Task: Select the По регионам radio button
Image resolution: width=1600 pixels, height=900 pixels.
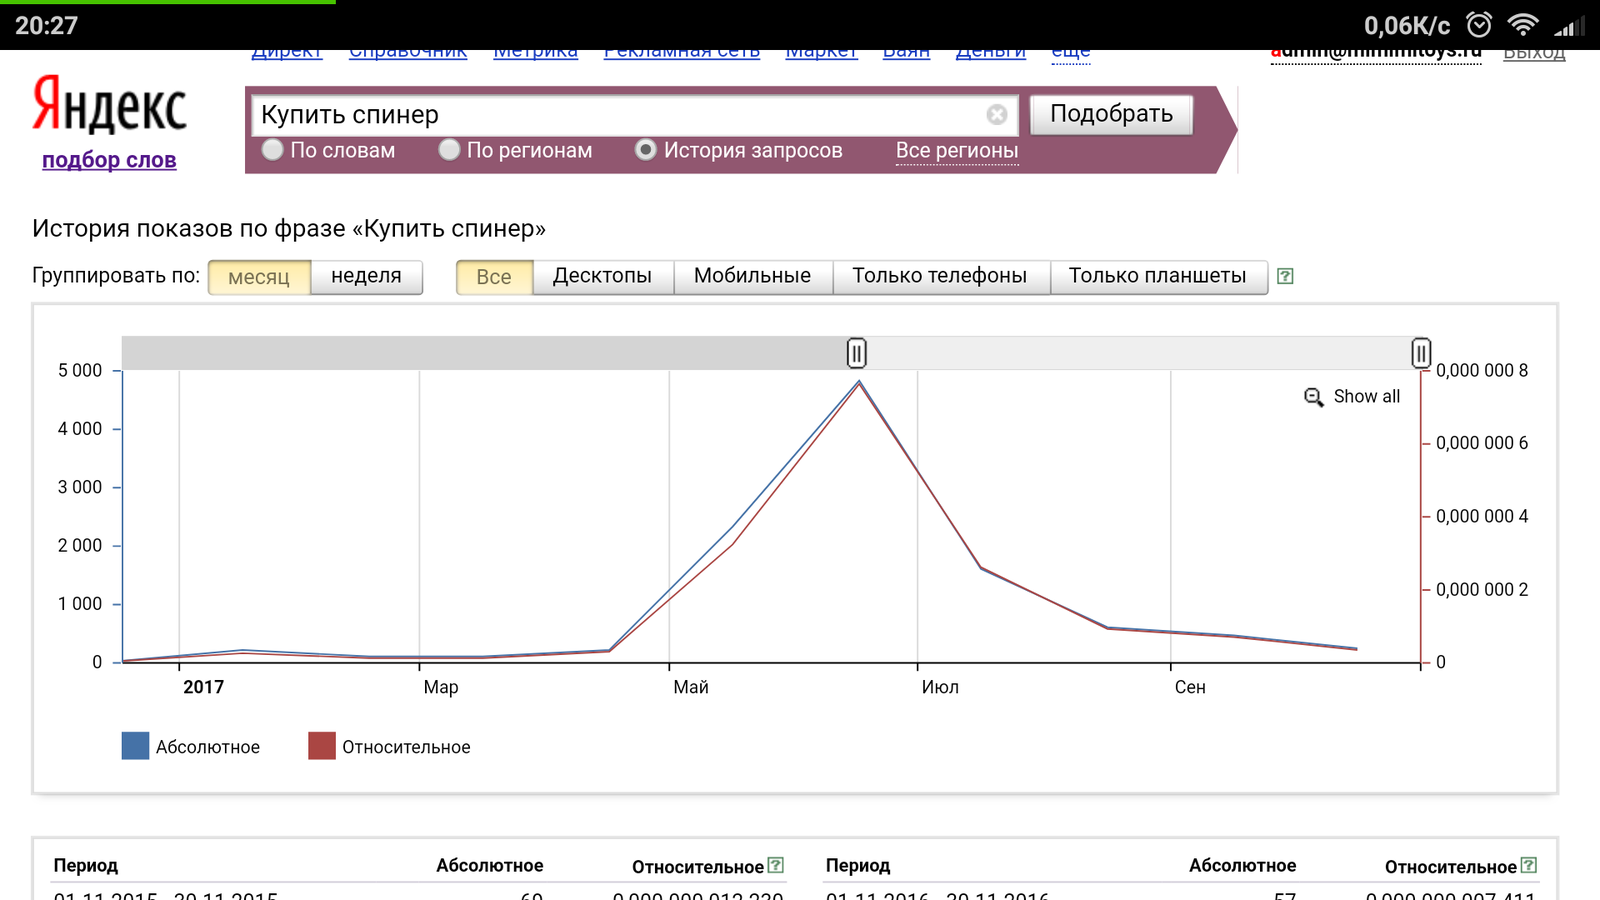Action: pos(449,150)
